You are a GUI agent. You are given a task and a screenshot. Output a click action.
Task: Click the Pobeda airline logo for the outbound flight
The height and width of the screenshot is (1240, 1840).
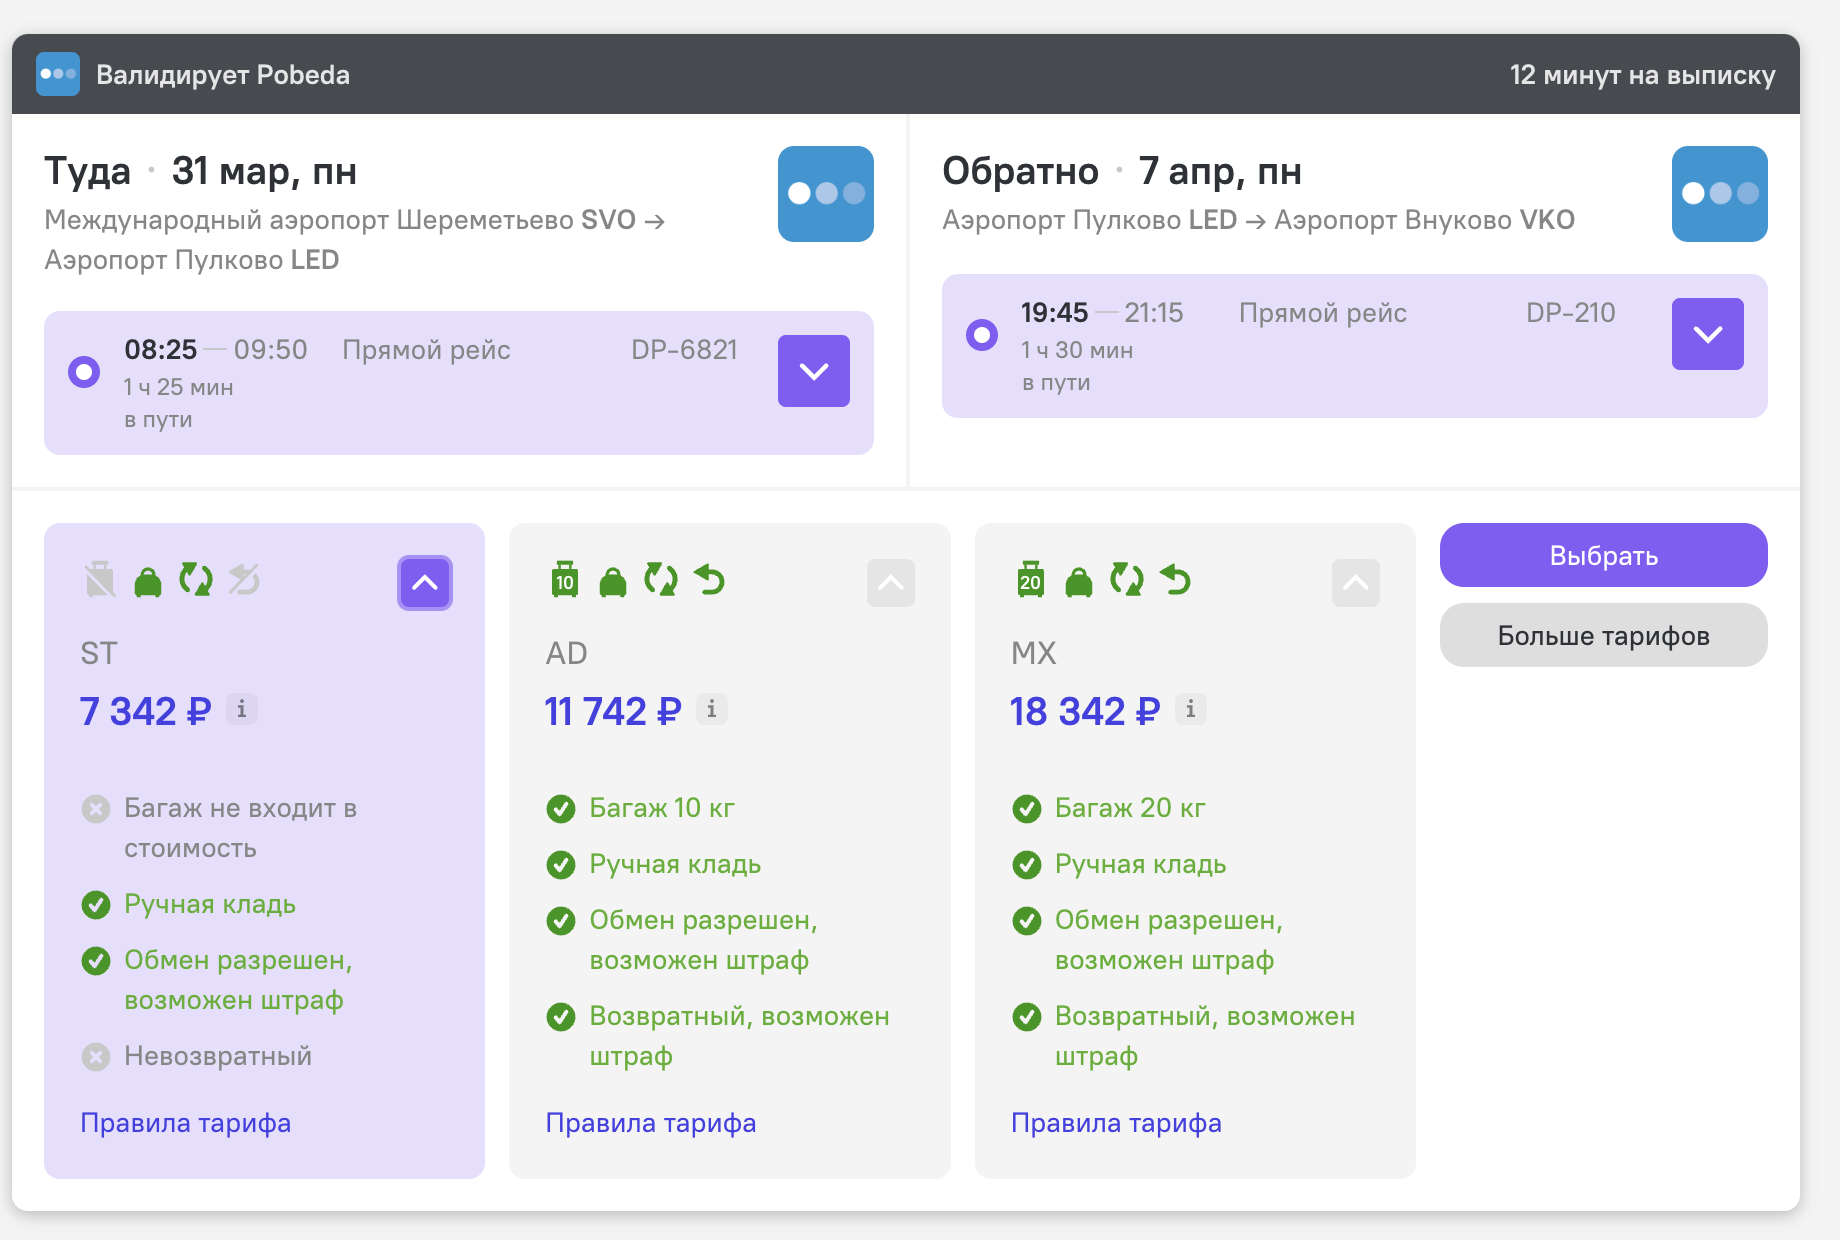point(826,194)
